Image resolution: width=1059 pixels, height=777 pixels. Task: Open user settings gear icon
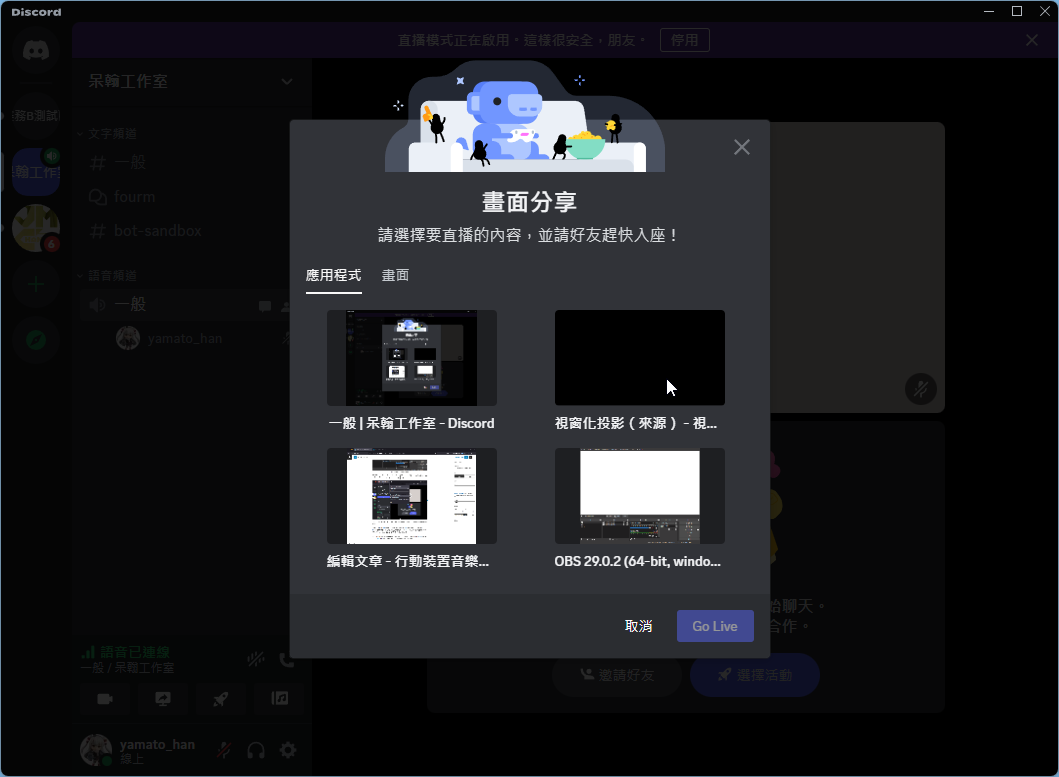(288, 750)
